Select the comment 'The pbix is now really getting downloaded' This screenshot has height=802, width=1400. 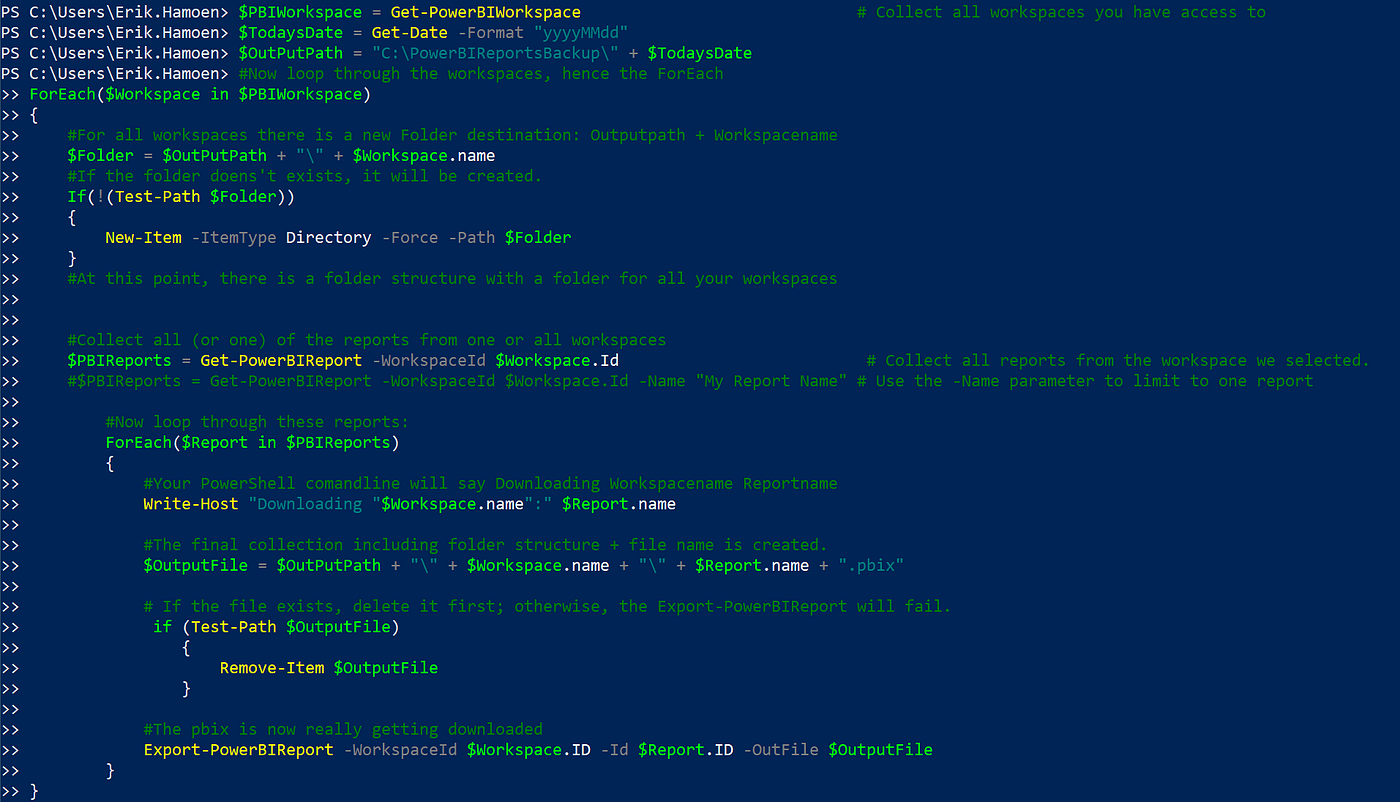343,729
